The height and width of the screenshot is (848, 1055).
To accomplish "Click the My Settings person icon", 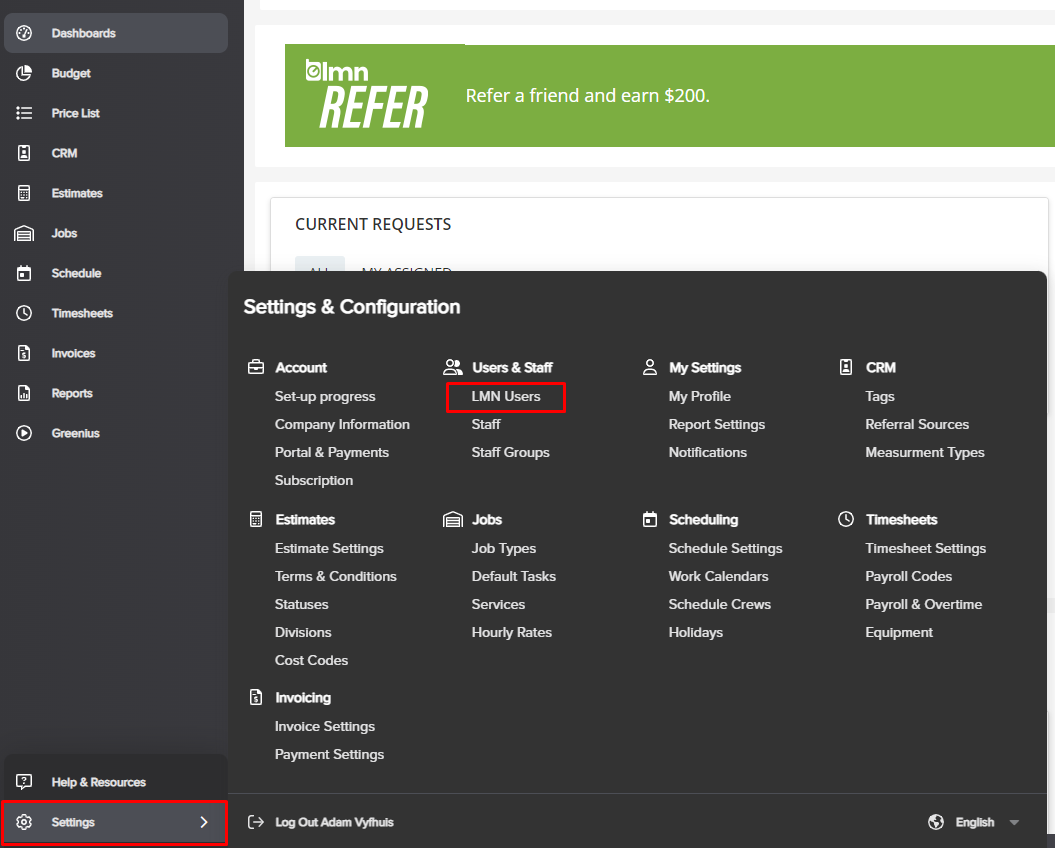I will tap(650, 367).
